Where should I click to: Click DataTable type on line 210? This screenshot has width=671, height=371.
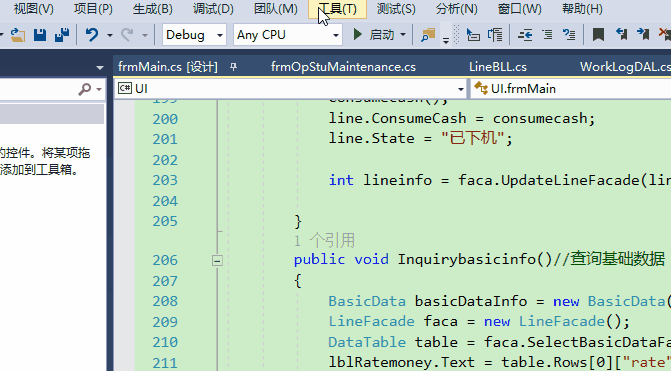(367, 342)
